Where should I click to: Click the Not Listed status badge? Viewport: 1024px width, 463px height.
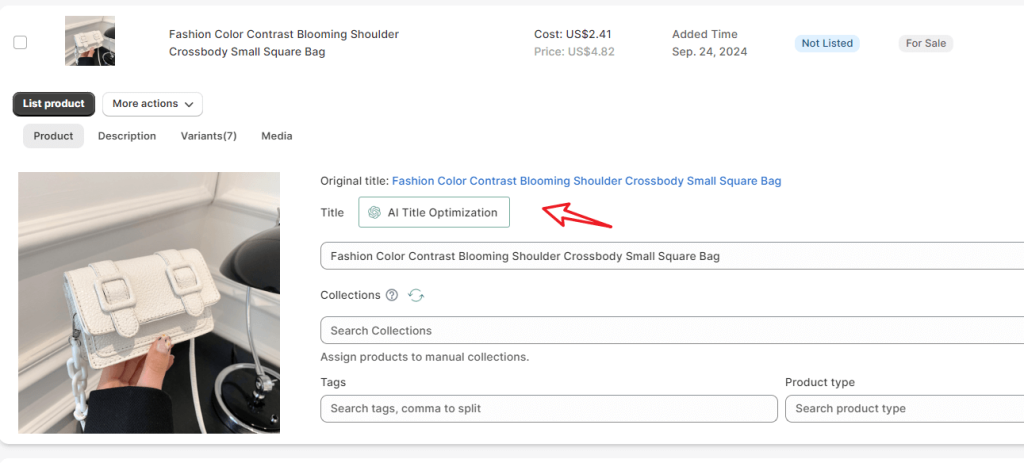coord(827,43)
